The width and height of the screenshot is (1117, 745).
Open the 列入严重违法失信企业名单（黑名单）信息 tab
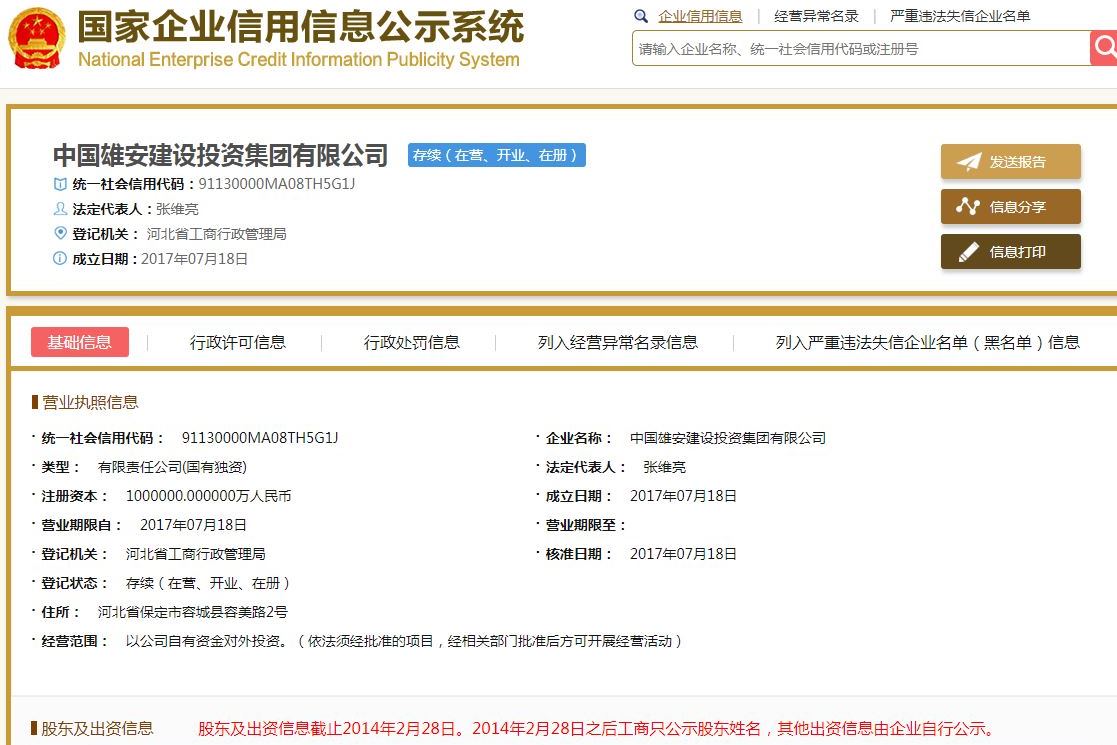point(927,342)
